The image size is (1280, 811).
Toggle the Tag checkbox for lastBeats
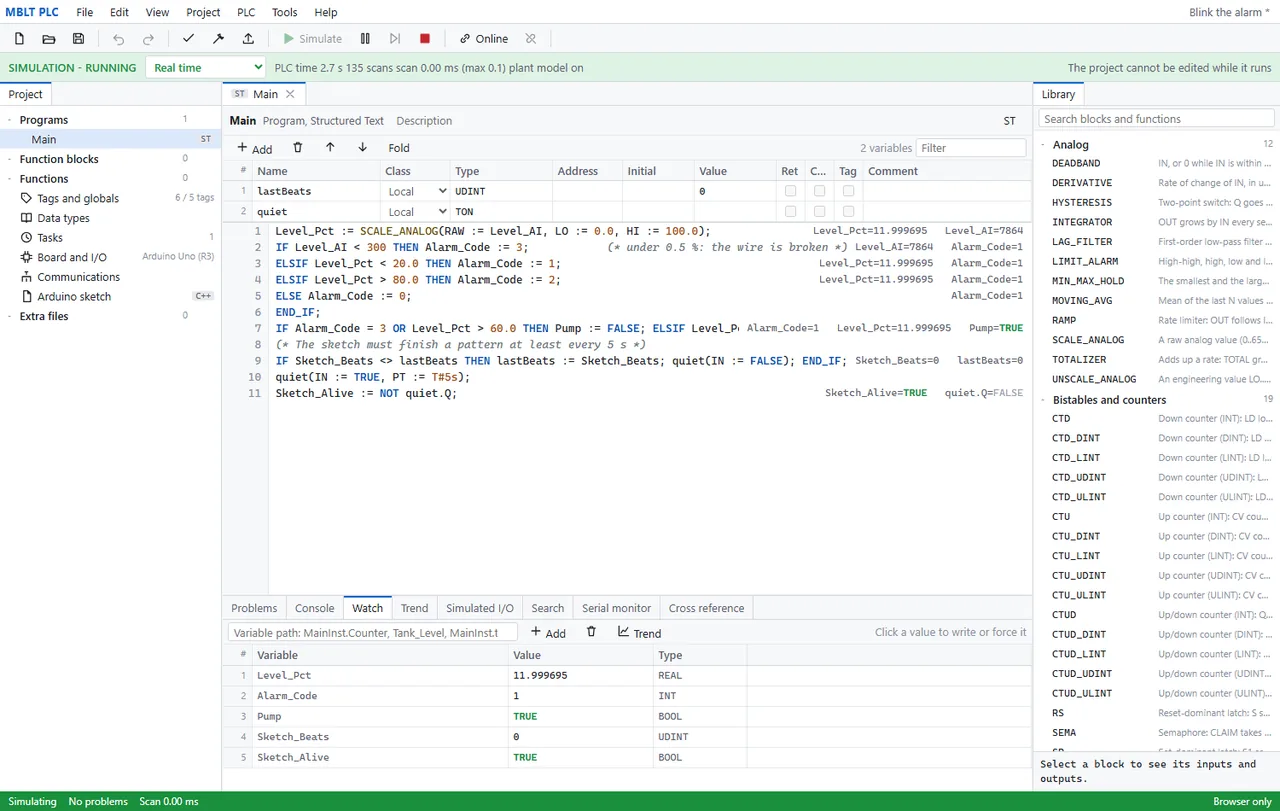coord(848,191)
